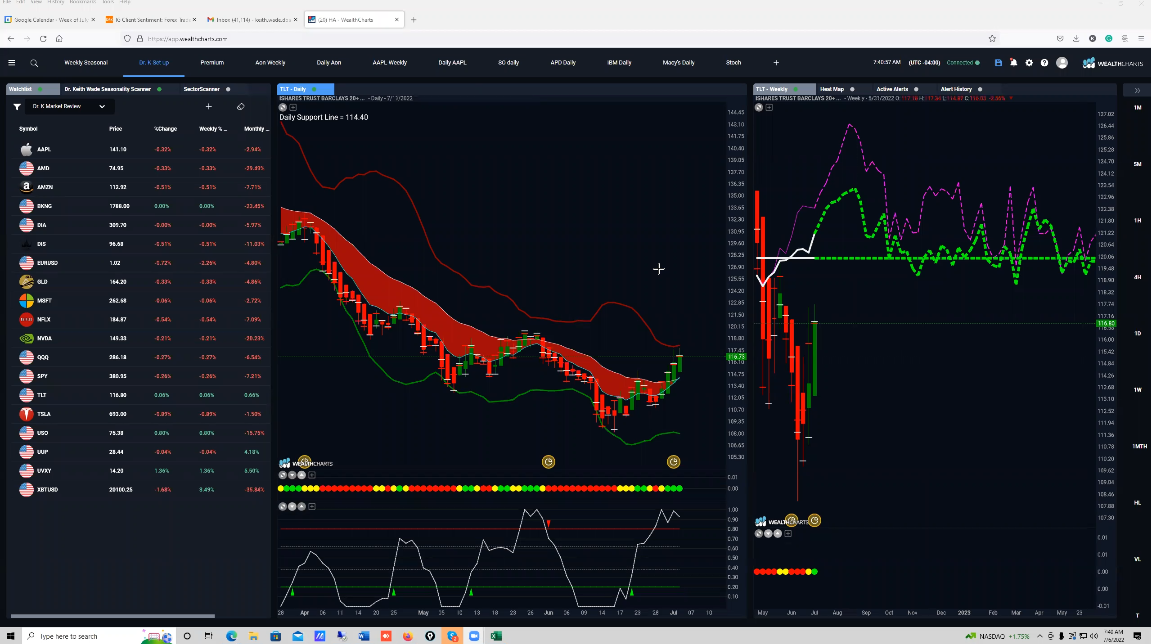This screenshot has width=1151, height=644.
Task: Open the Macy's Daily workspace tab
Action: click(x=678, y=63)
